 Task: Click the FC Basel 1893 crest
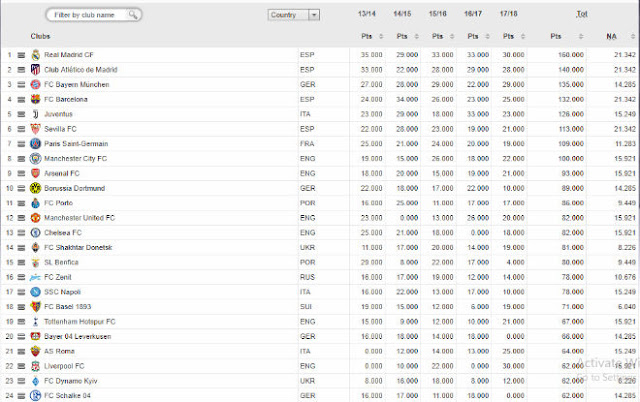pyautogui.click(x=36, y=307)
